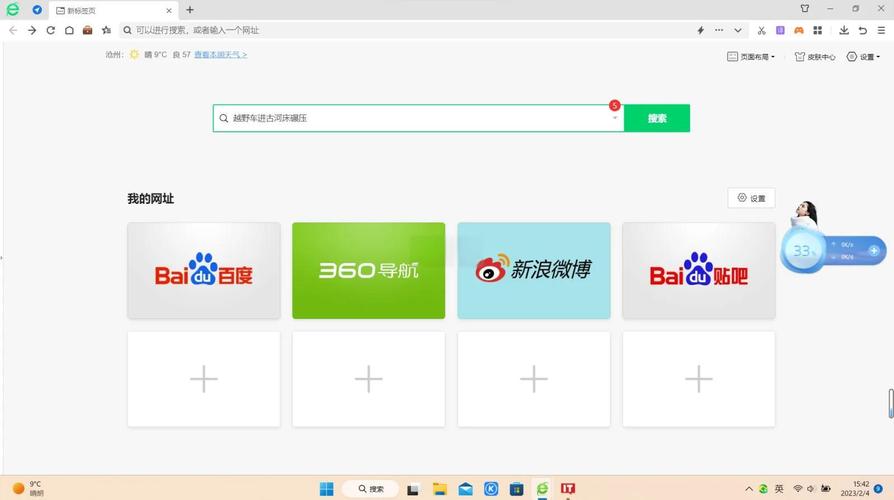Reload the page with refresh icon

click(x=51, y=30)
